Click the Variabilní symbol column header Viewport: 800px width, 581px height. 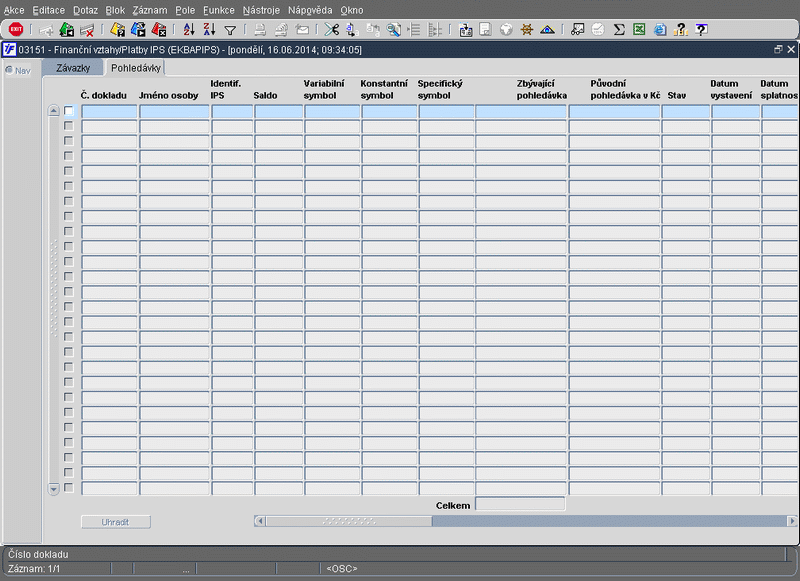tap(324, 89)
